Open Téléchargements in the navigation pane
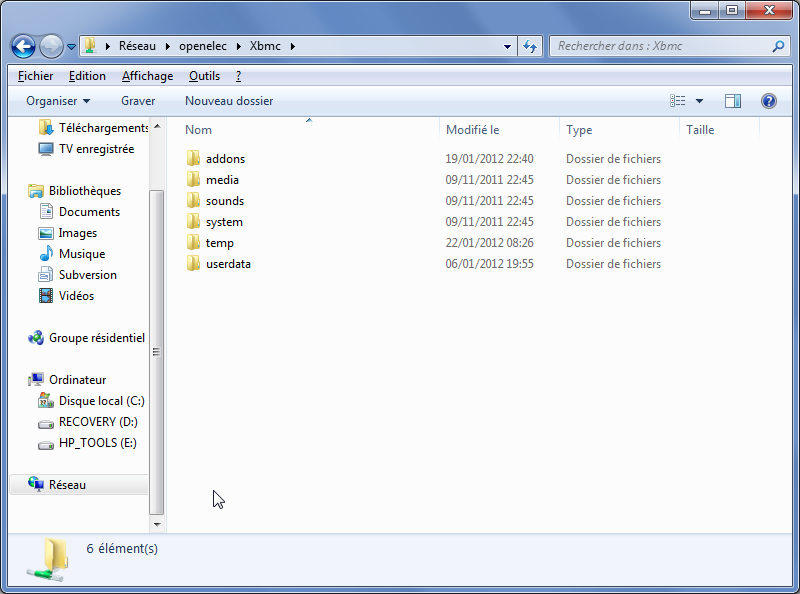Image resolution: width=800 pixels, height=594 pixels. (93, 128)
